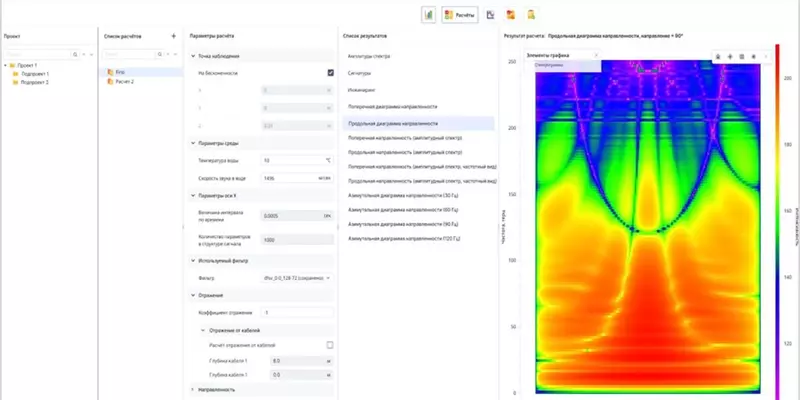Expand the Направленность section

(x=192, y=388)
